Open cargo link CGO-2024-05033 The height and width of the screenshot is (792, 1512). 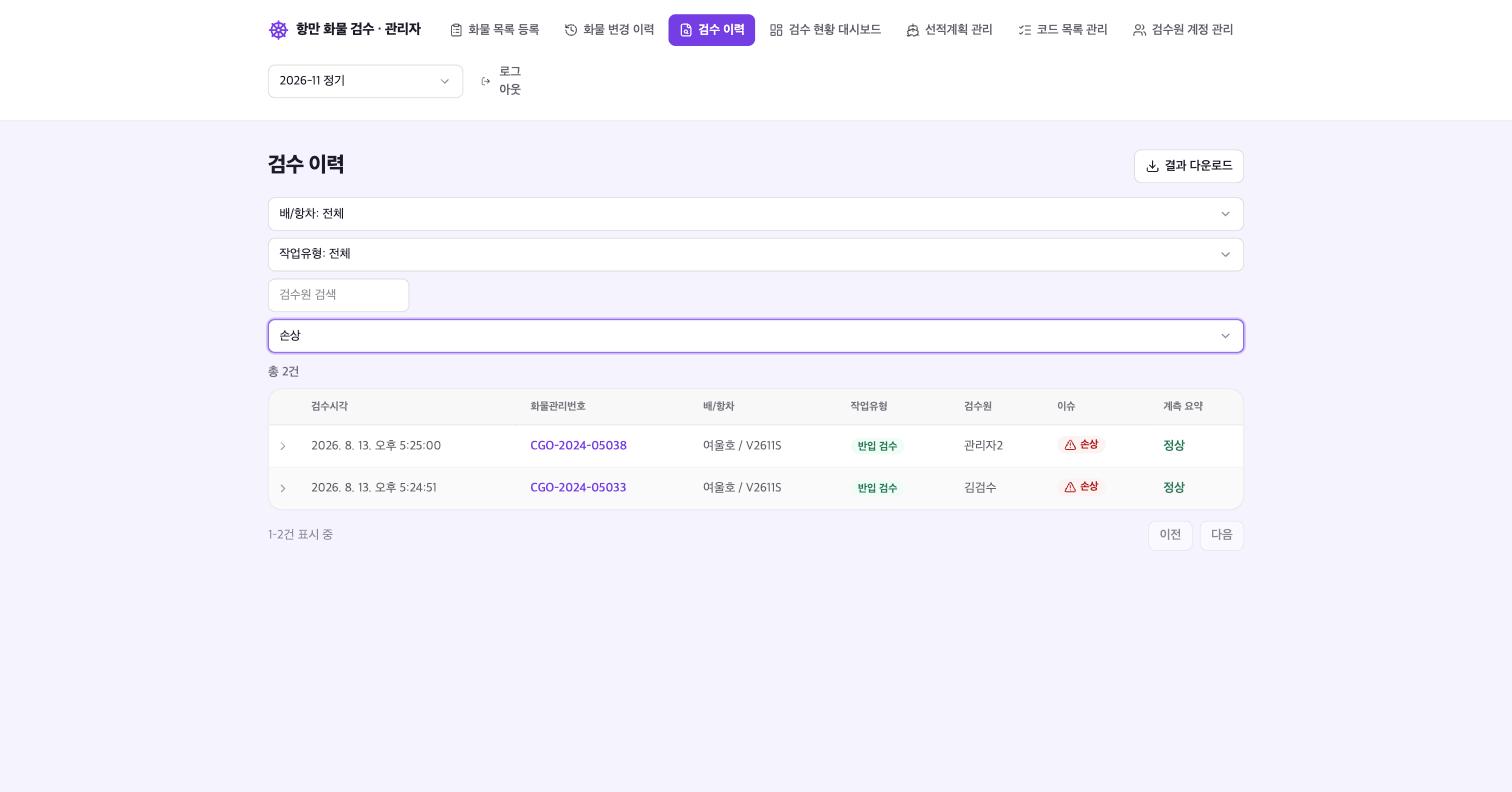click(578, 488)
